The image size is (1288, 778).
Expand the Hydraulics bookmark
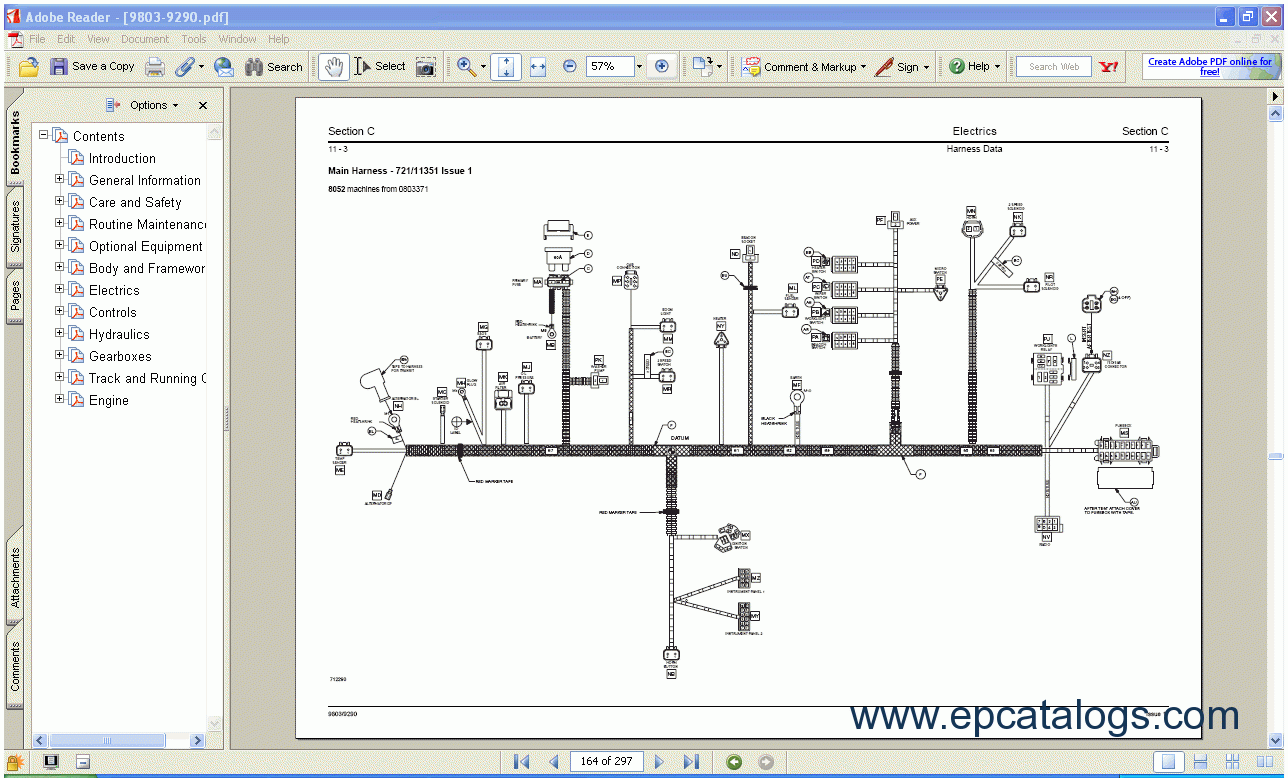pos(59,333)
